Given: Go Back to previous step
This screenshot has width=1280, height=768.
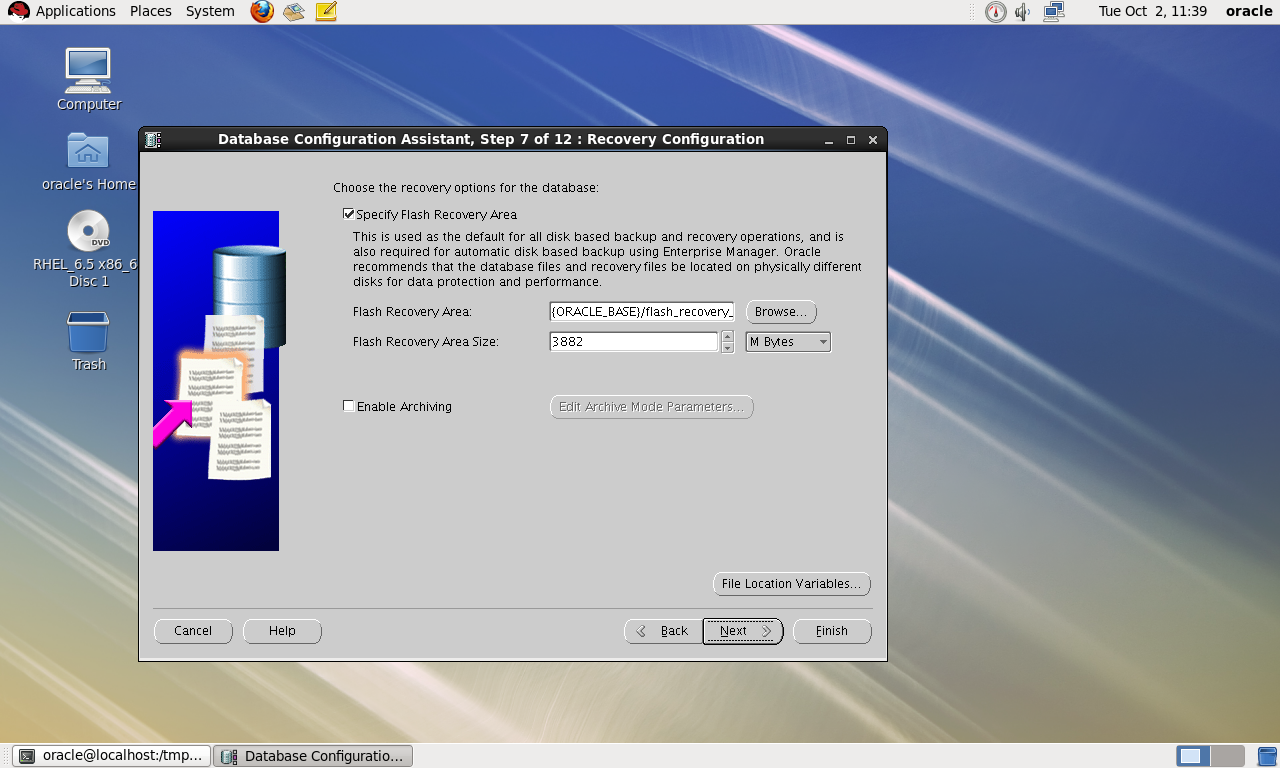Looking at the screenshot, I should click(x=663, y=631).
